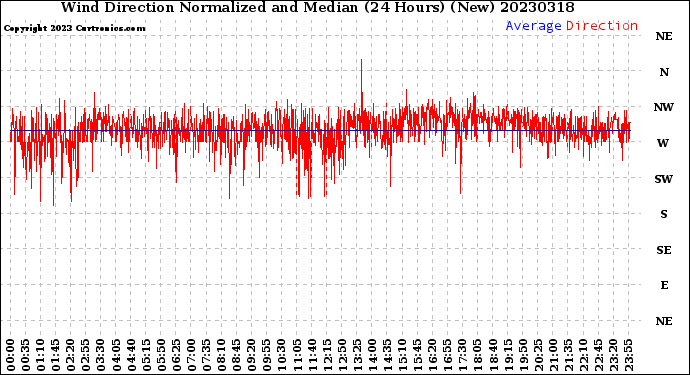Click the 05:50 time label
690x375 pixels.
click(x=161, y=355)
